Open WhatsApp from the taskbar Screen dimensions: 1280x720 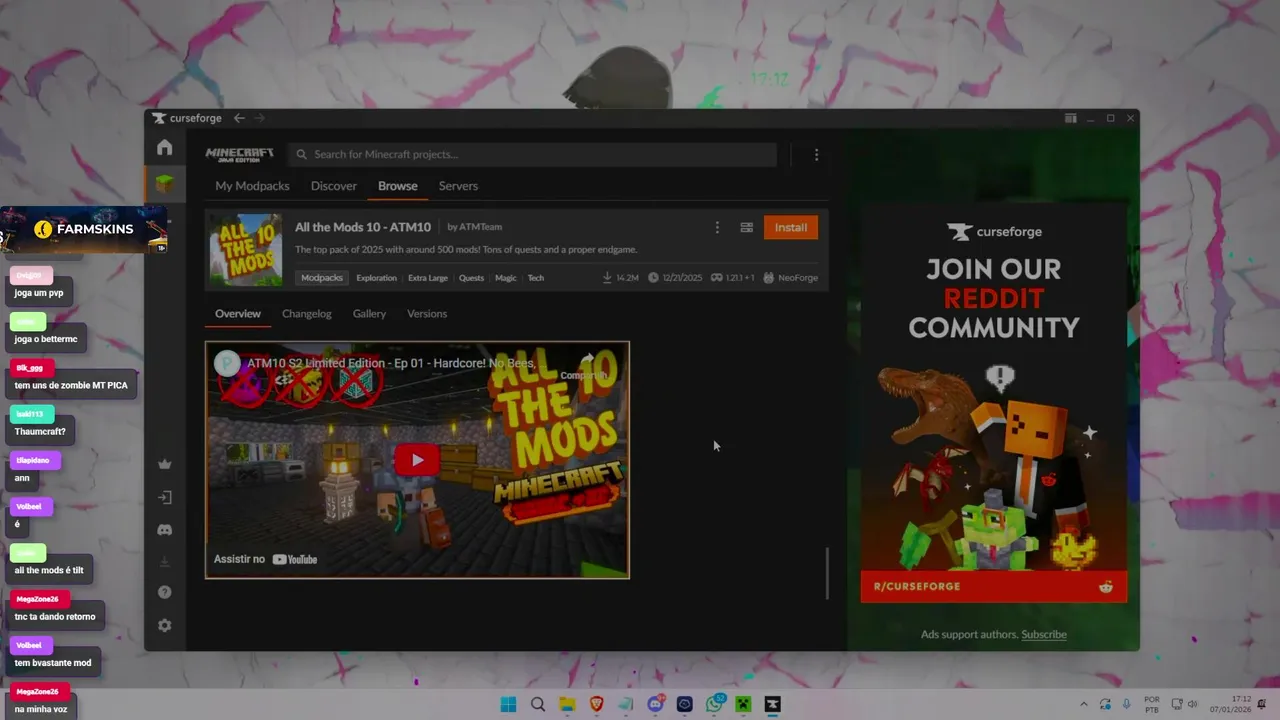pos(714,705)
